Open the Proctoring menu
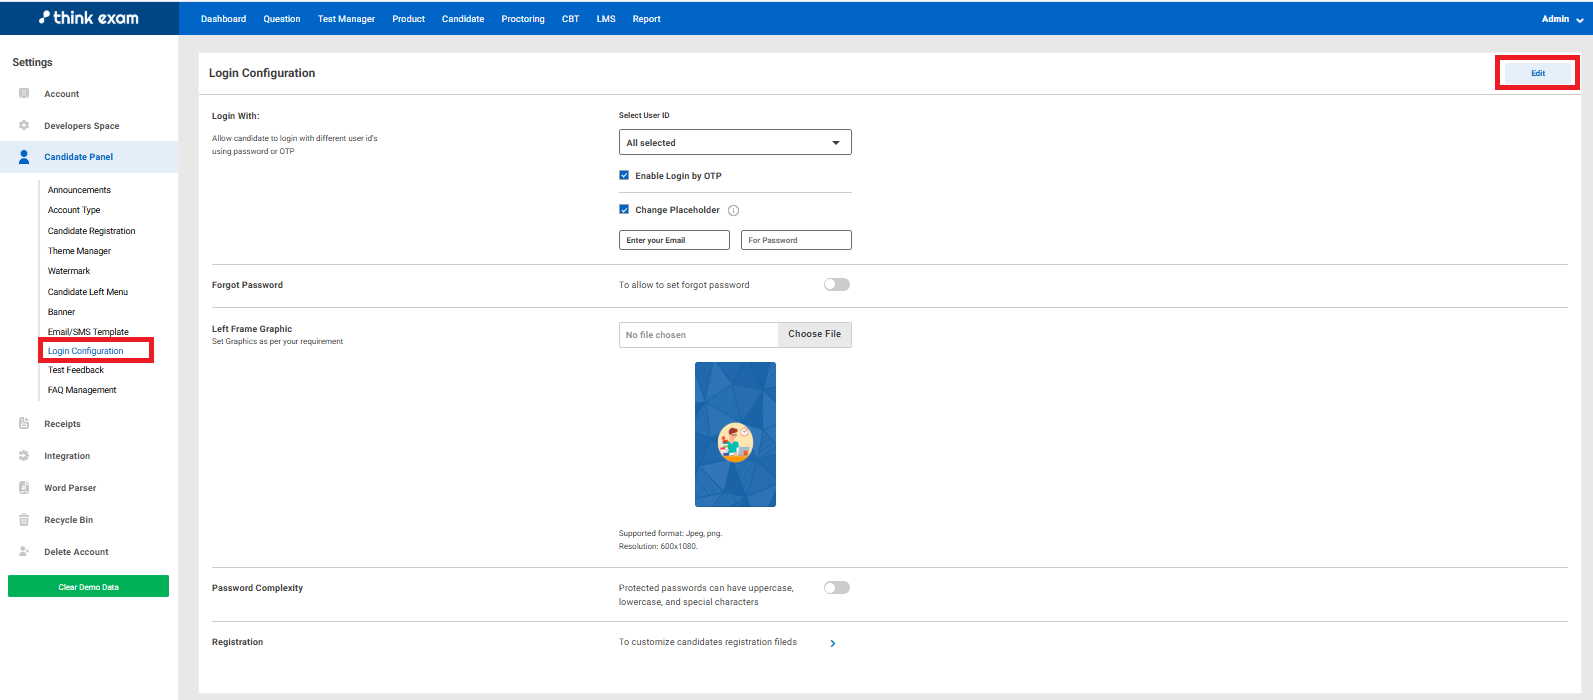The height and width of the screenshot is (700, 1593). 523,19
